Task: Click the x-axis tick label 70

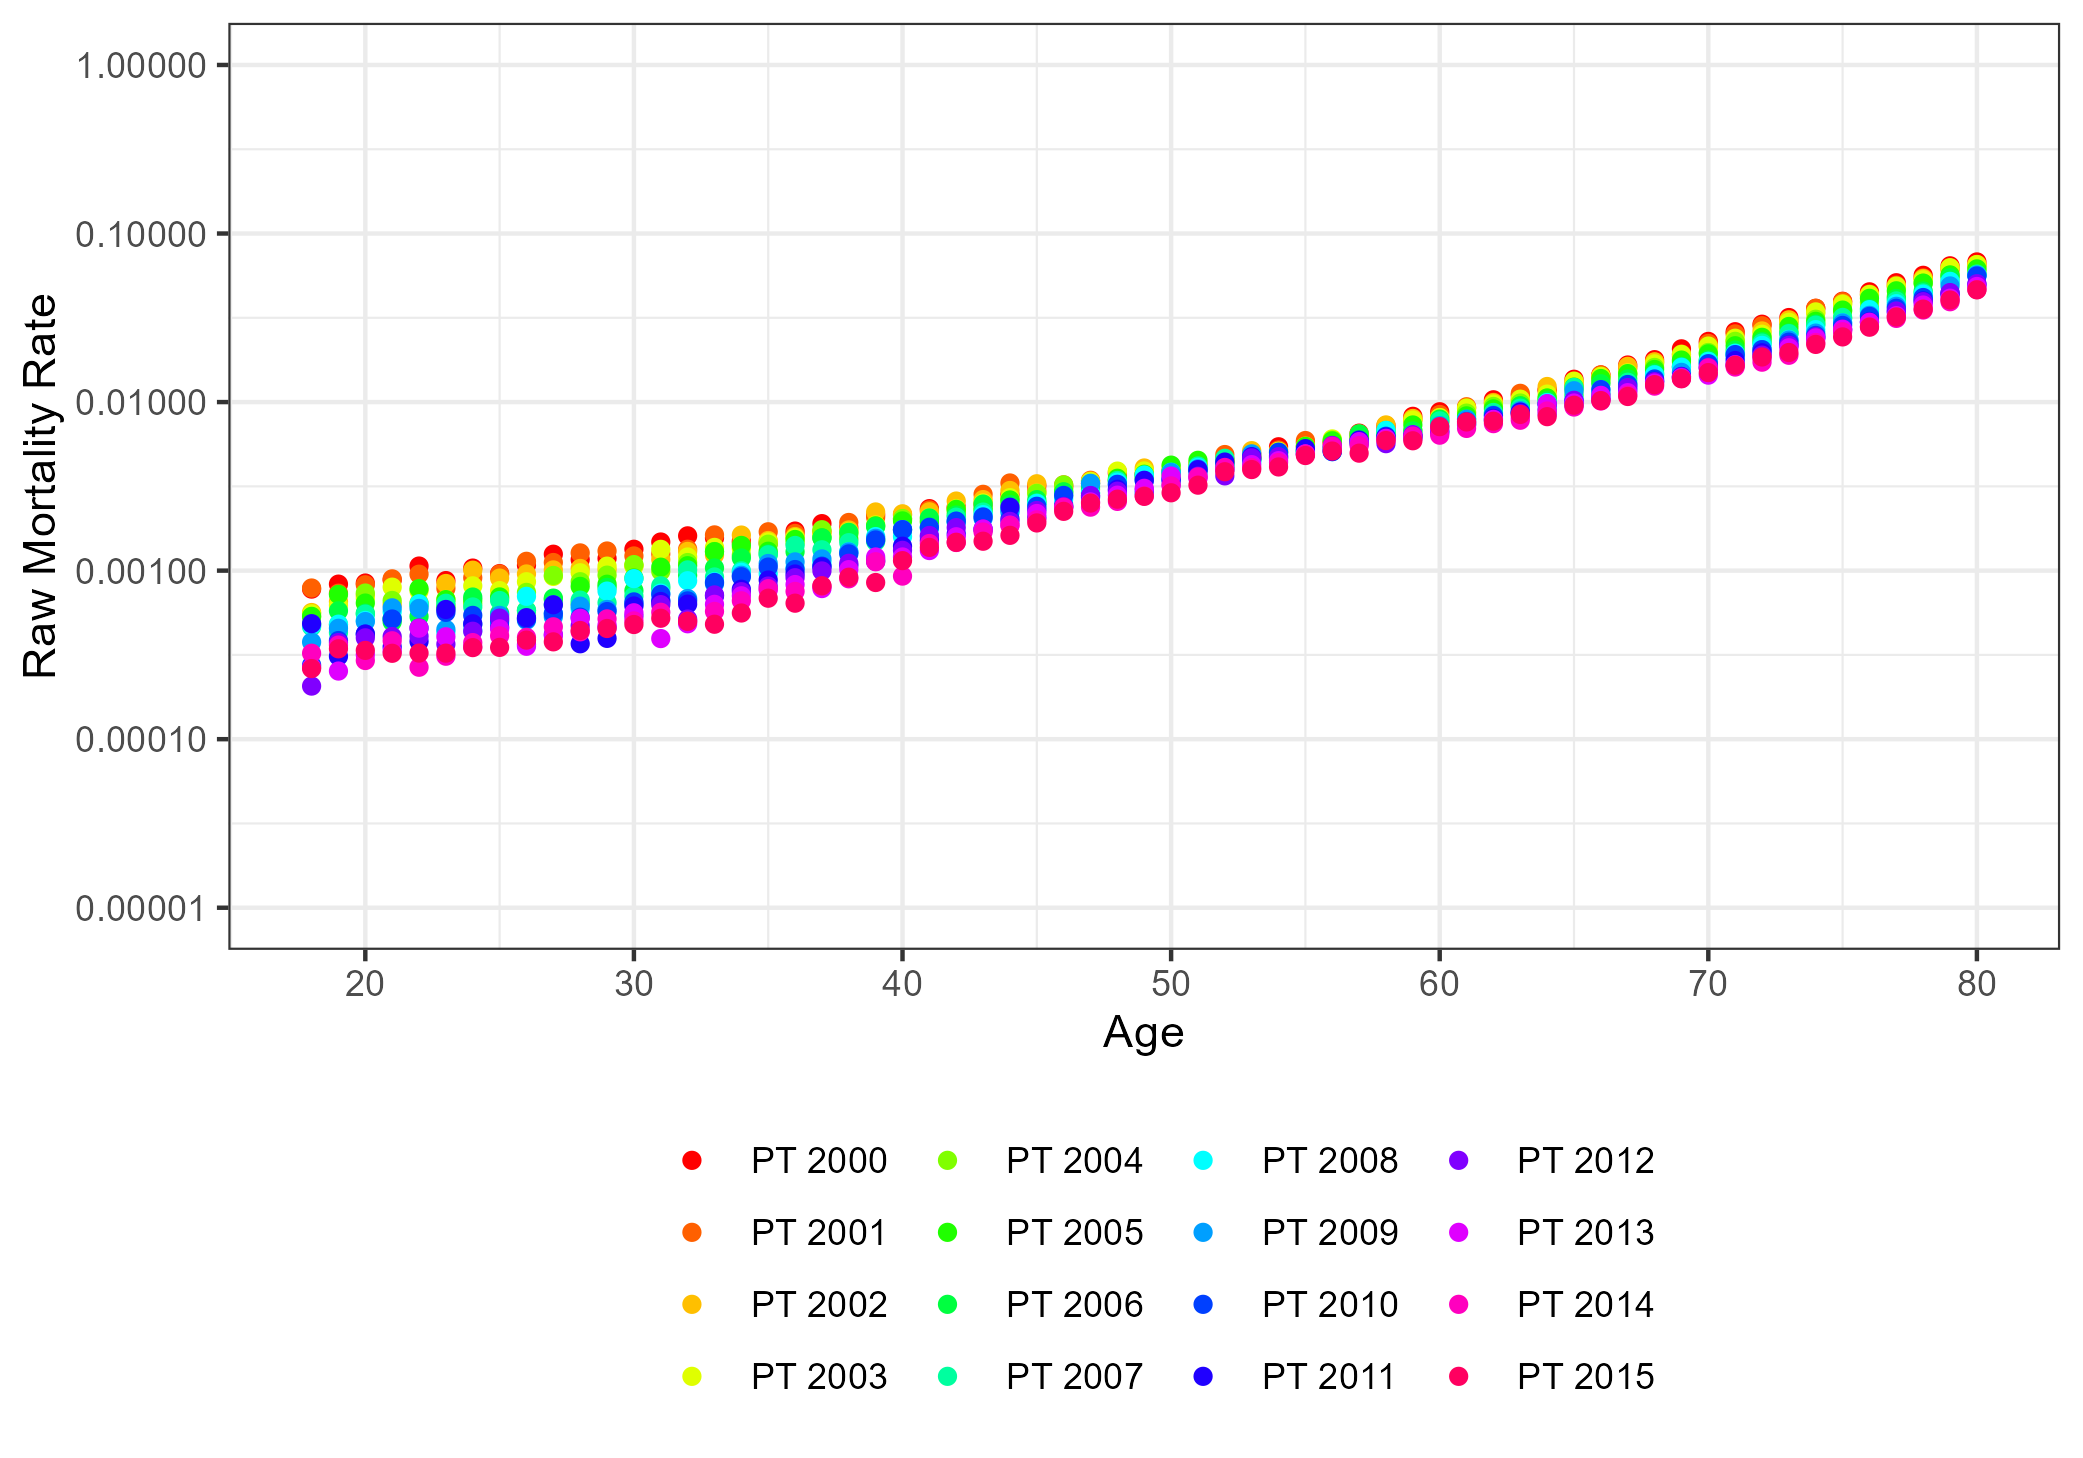Action: click(x=1708, y=984)
